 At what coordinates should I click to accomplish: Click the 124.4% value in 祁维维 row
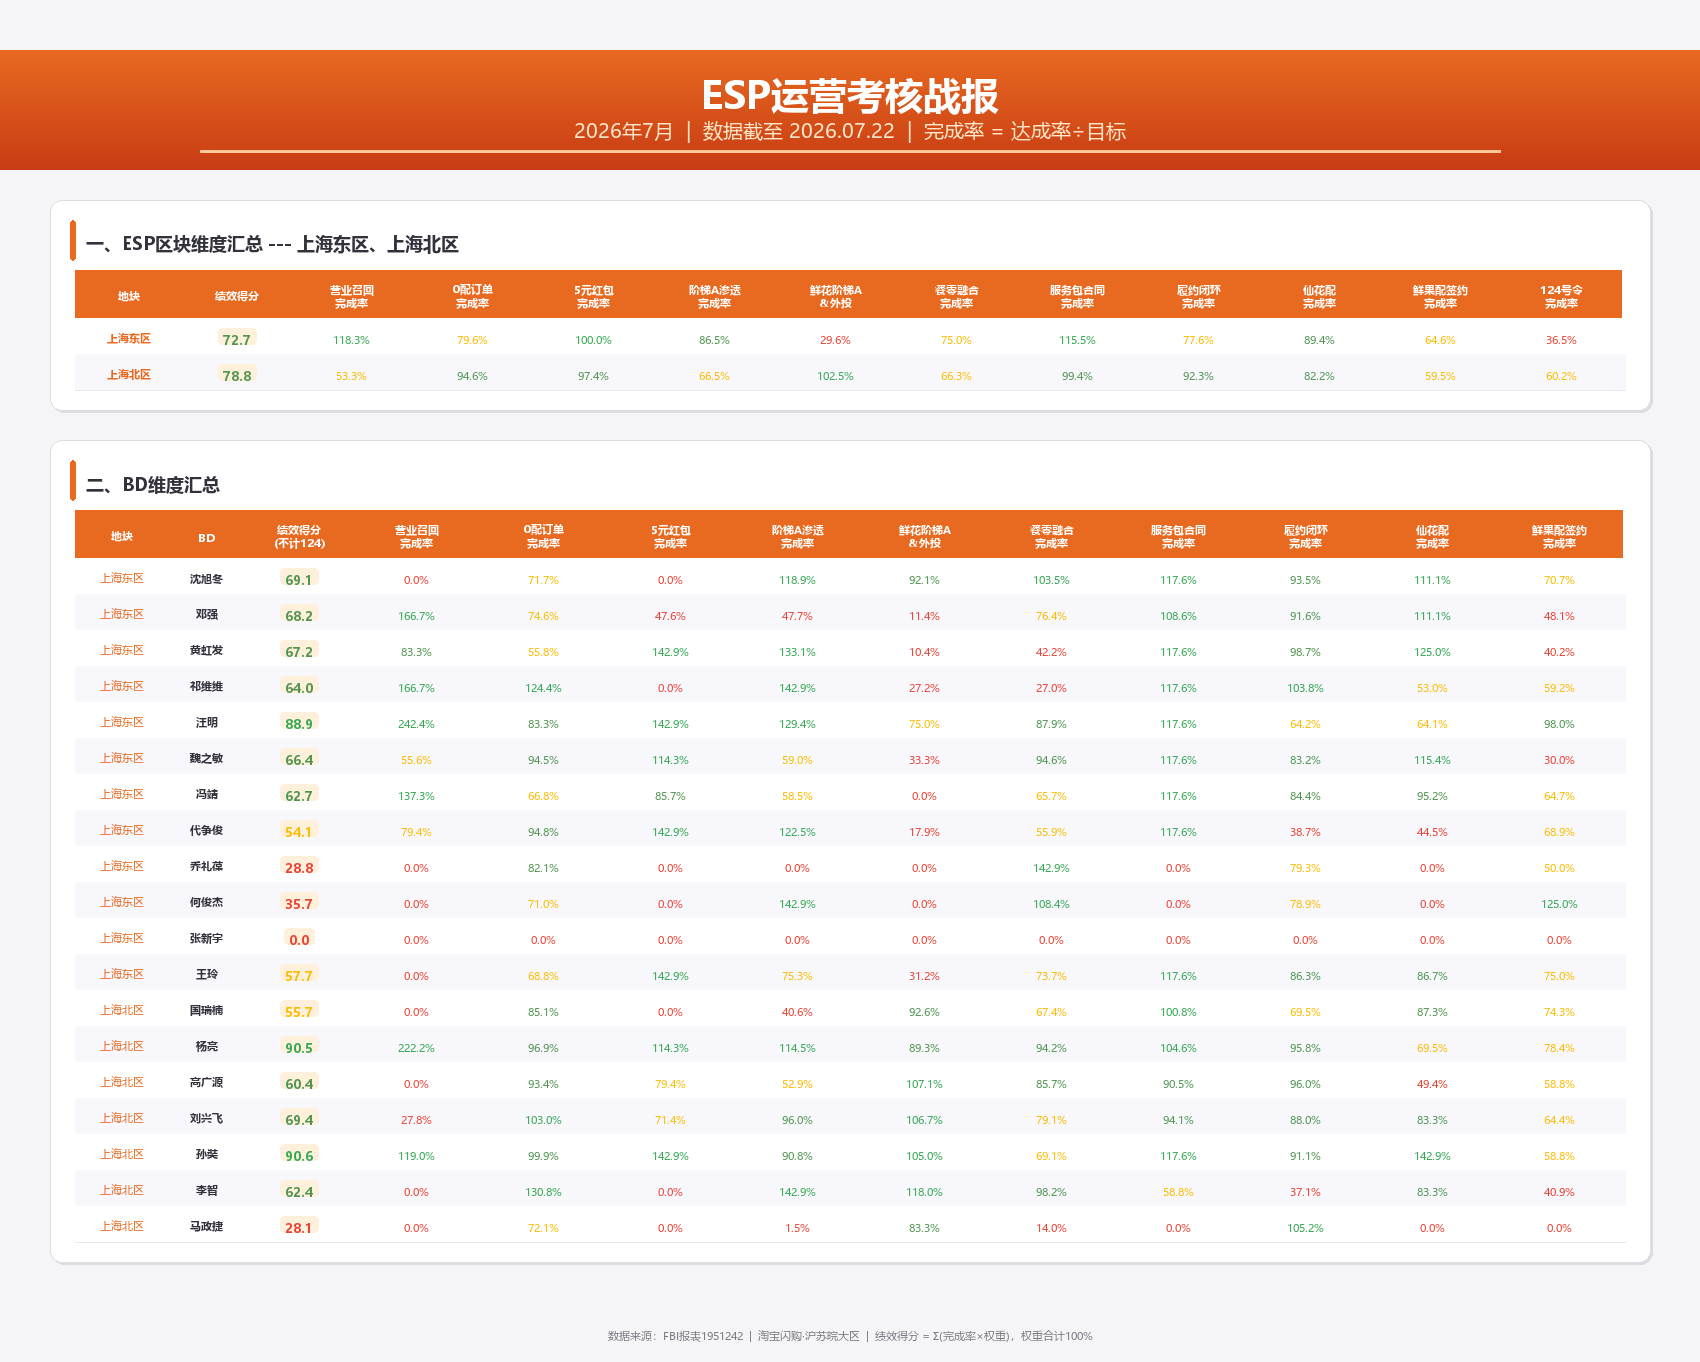543,688
